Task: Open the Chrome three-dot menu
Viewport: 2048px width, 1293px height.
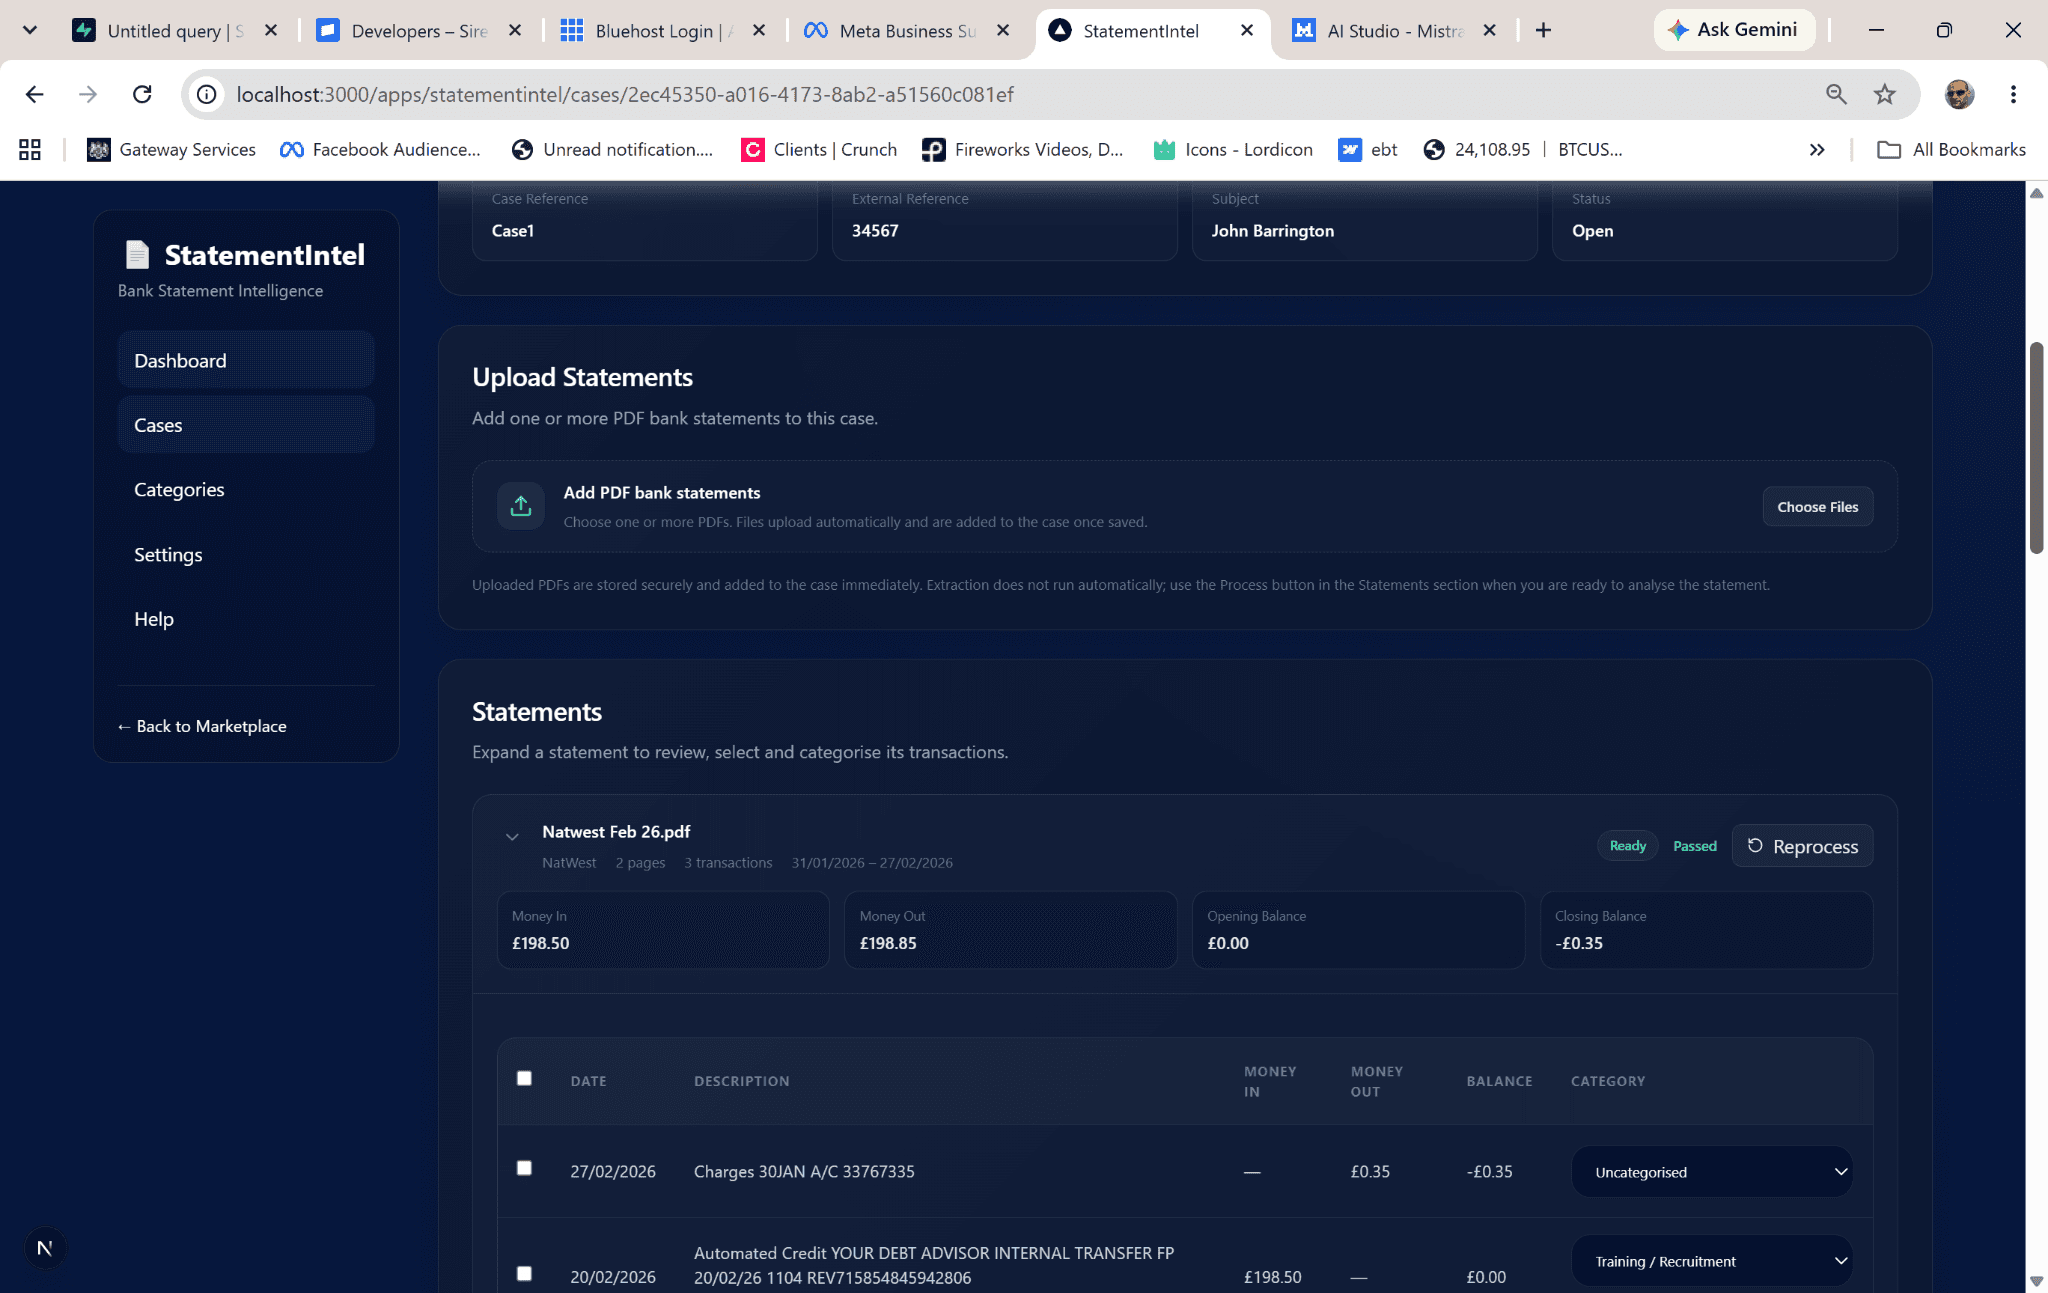Action: pos(2013,94)
